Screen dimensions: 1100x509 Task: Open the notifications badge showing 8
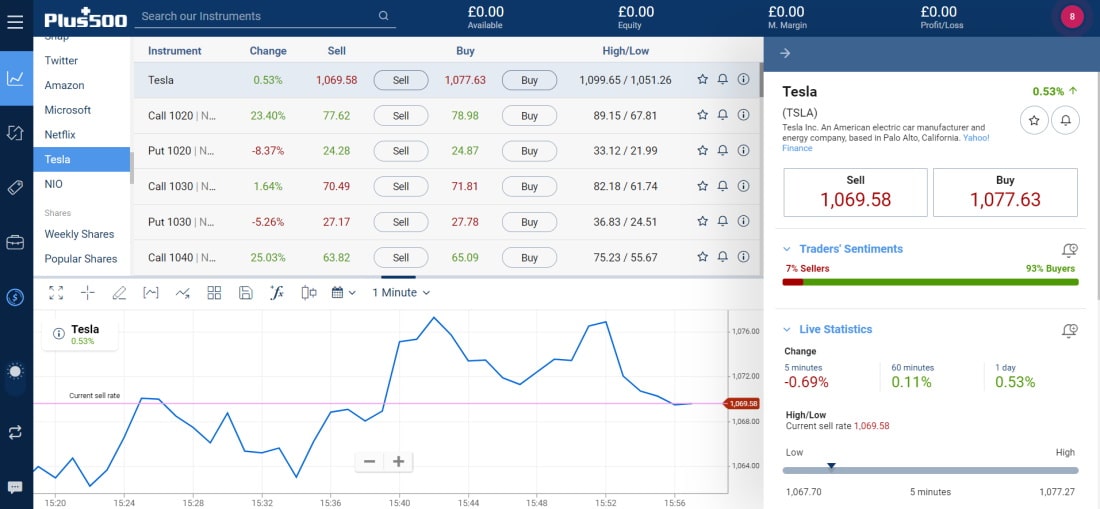click(x=1072, y=17)
